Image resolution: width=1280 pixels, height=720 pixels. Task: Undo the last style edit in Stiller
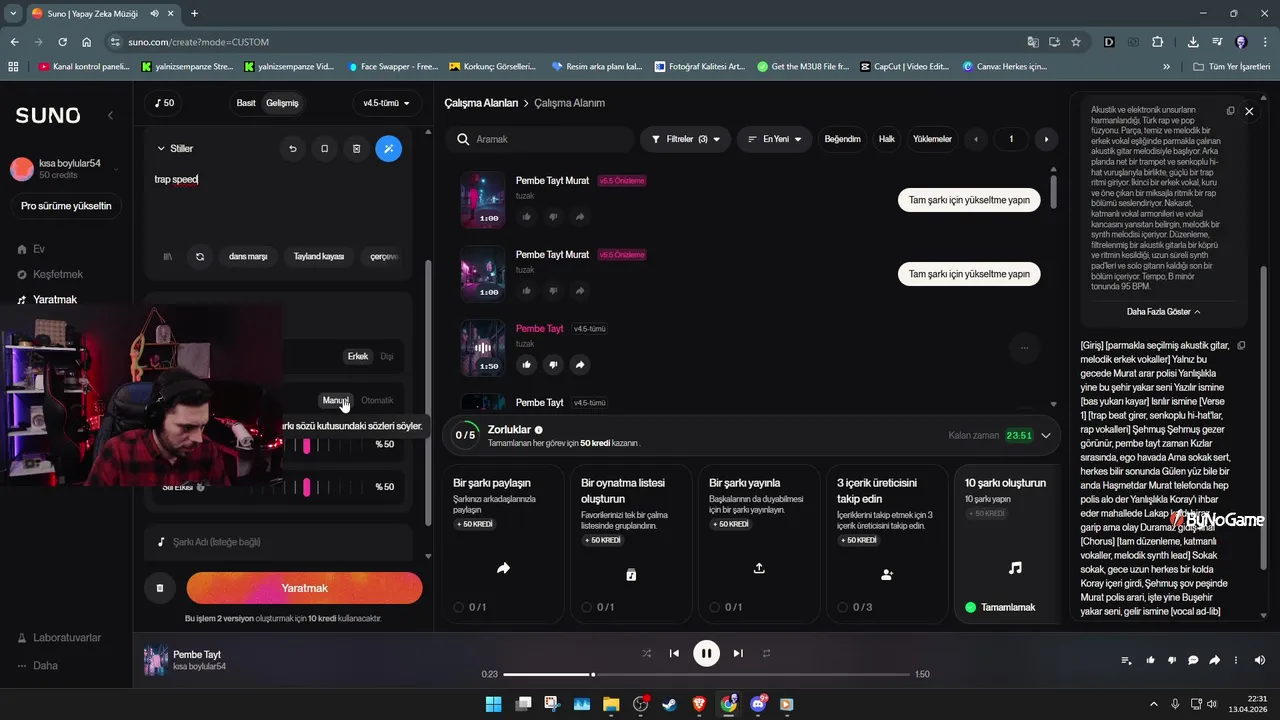tap(293, 149)
